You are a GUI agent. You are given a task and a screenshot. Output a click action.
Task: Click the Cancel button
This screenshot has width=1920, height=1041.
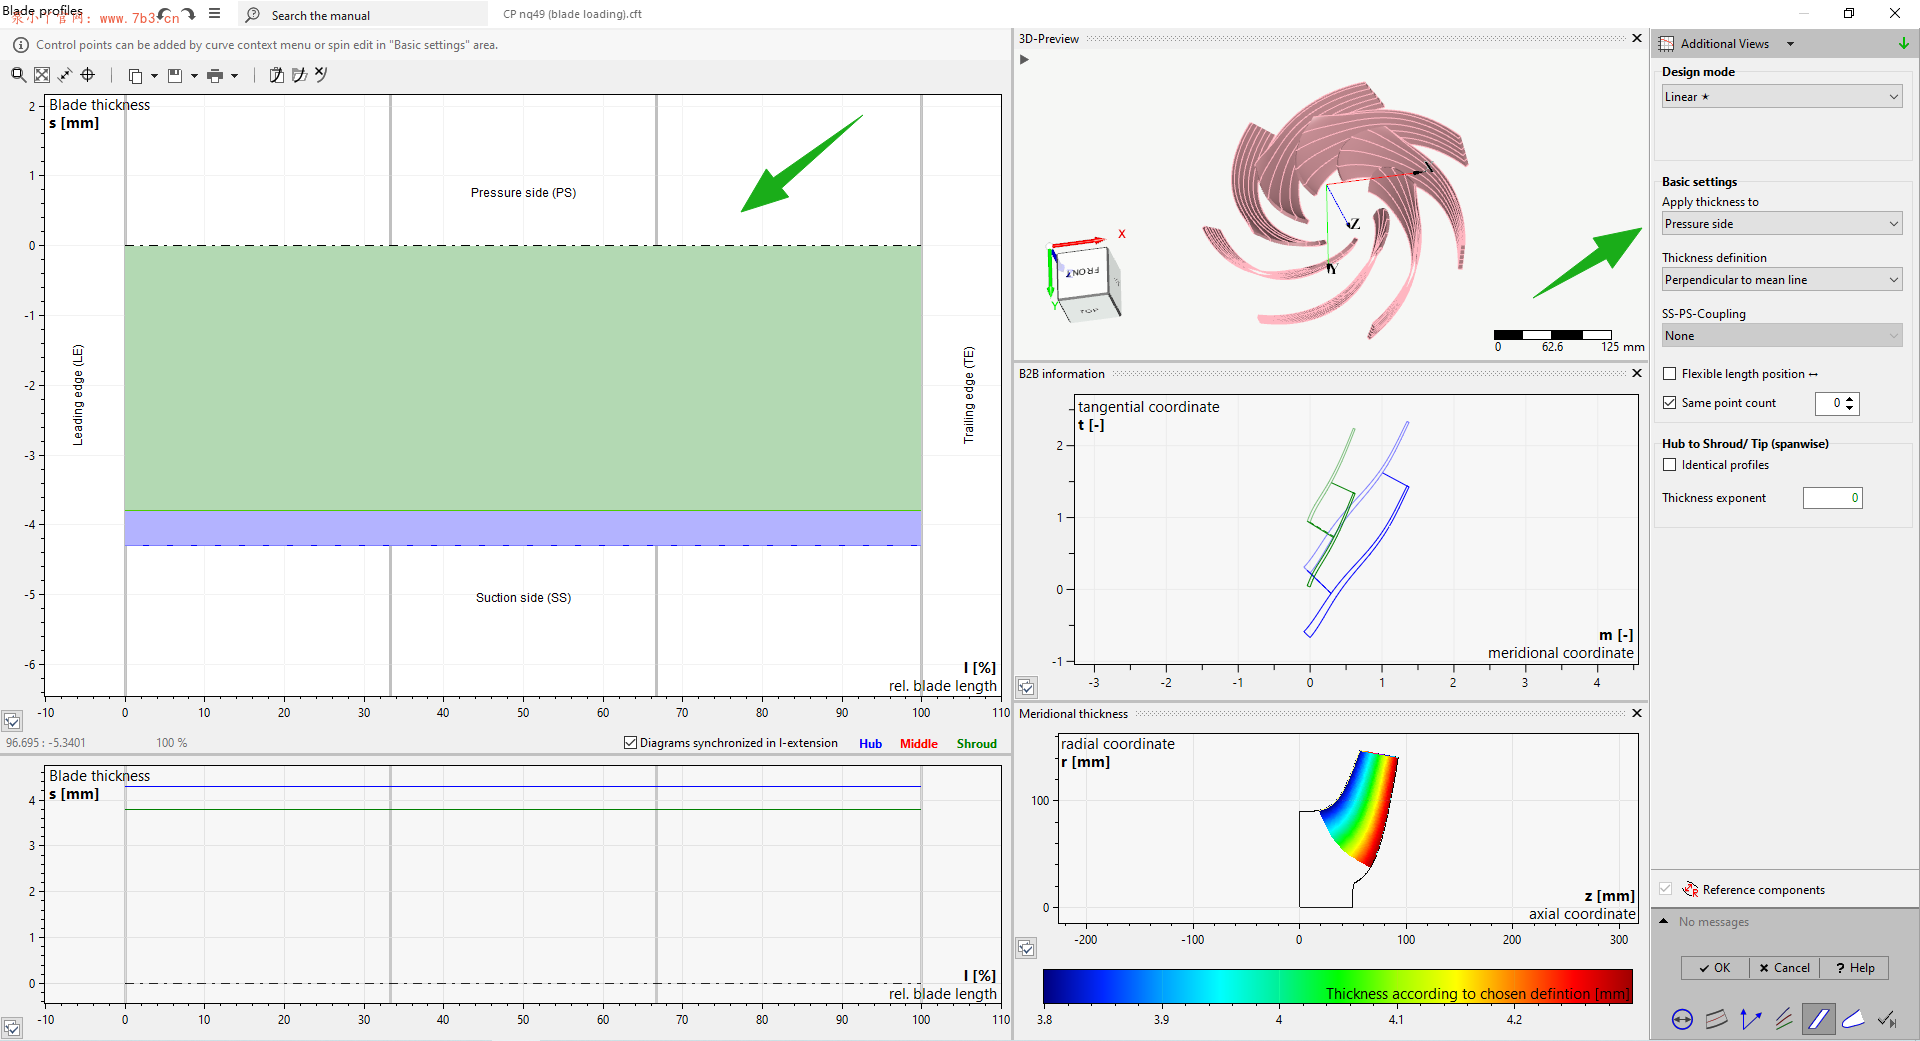[1785, 968]
